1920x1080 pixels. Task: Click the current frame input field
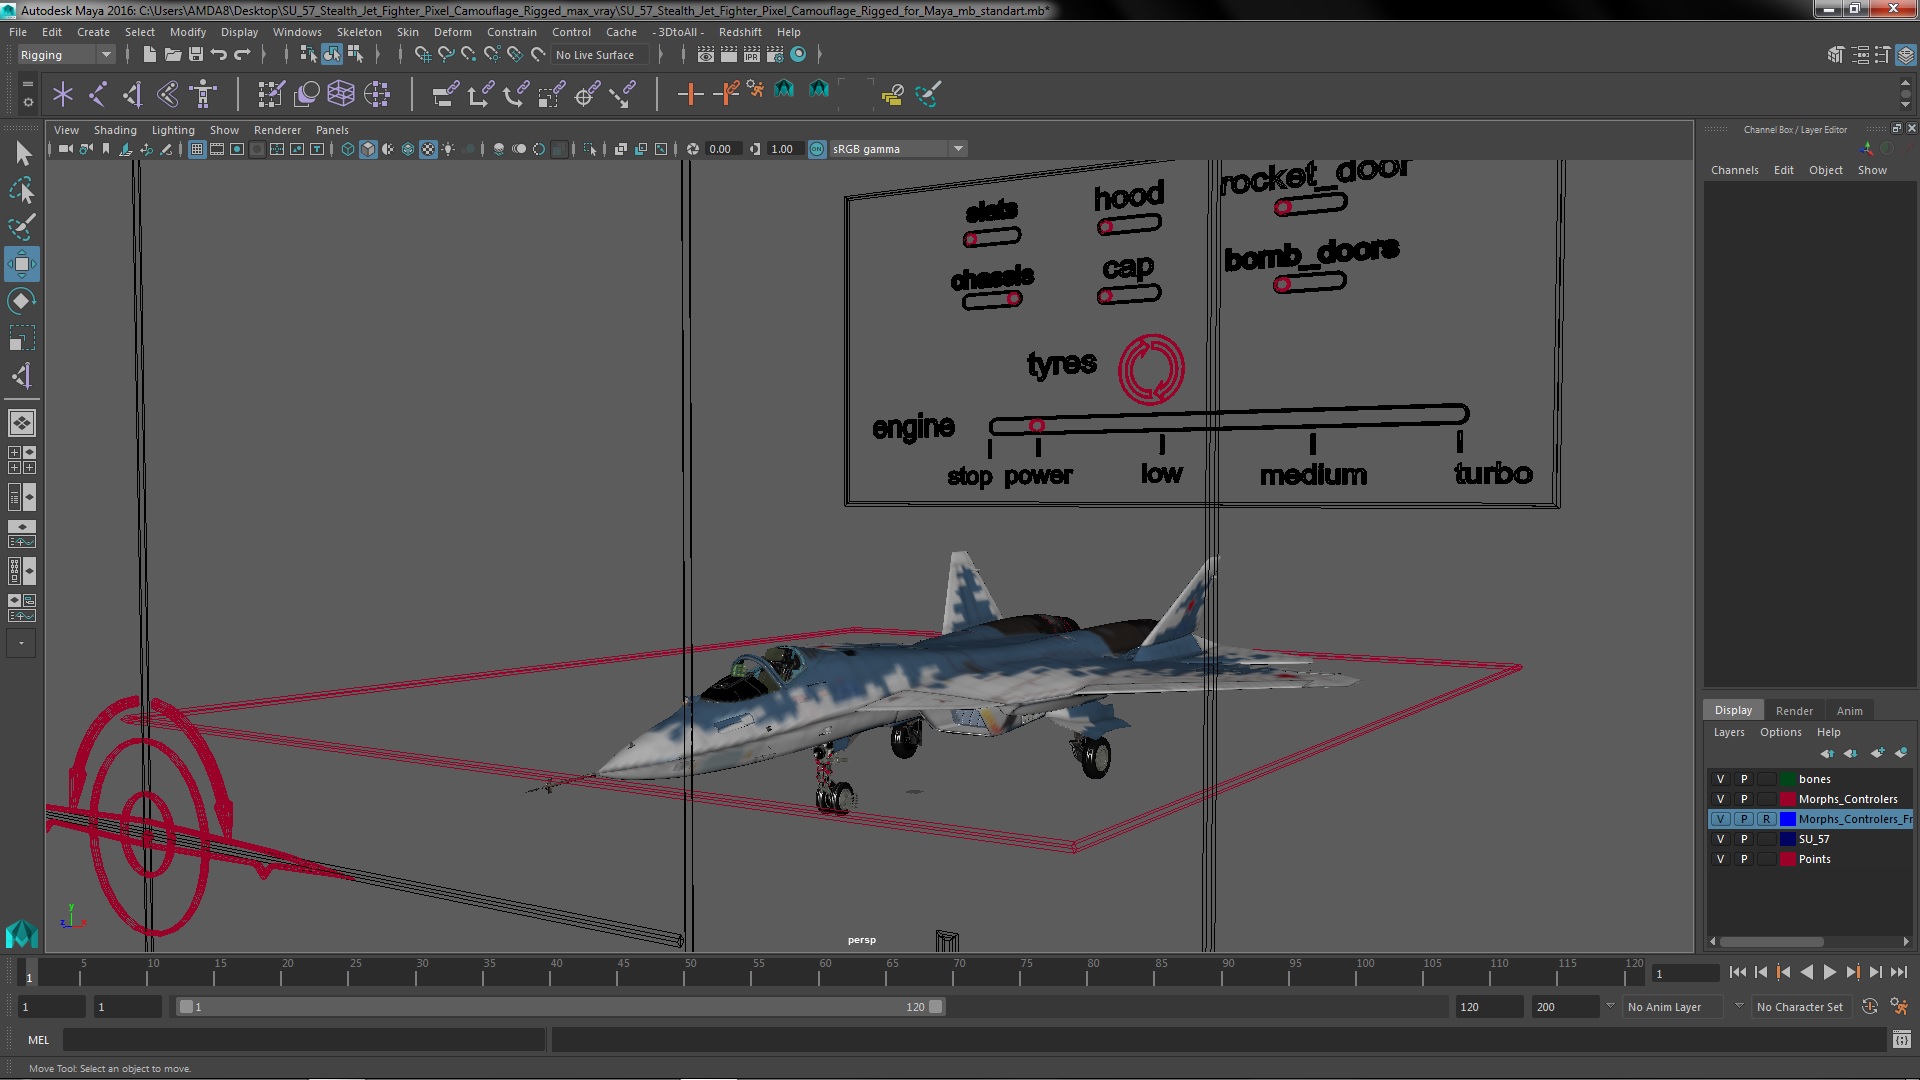(1685, 974)
